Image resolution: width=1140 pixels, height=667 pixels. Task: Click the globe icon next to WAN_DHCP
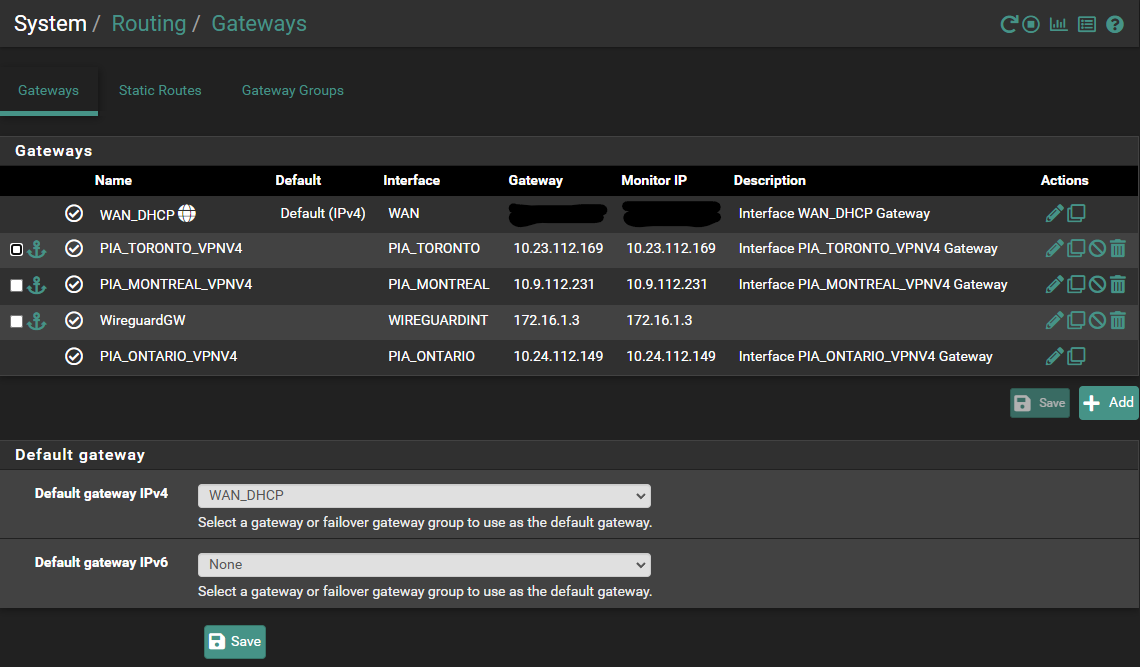[187, 213]
